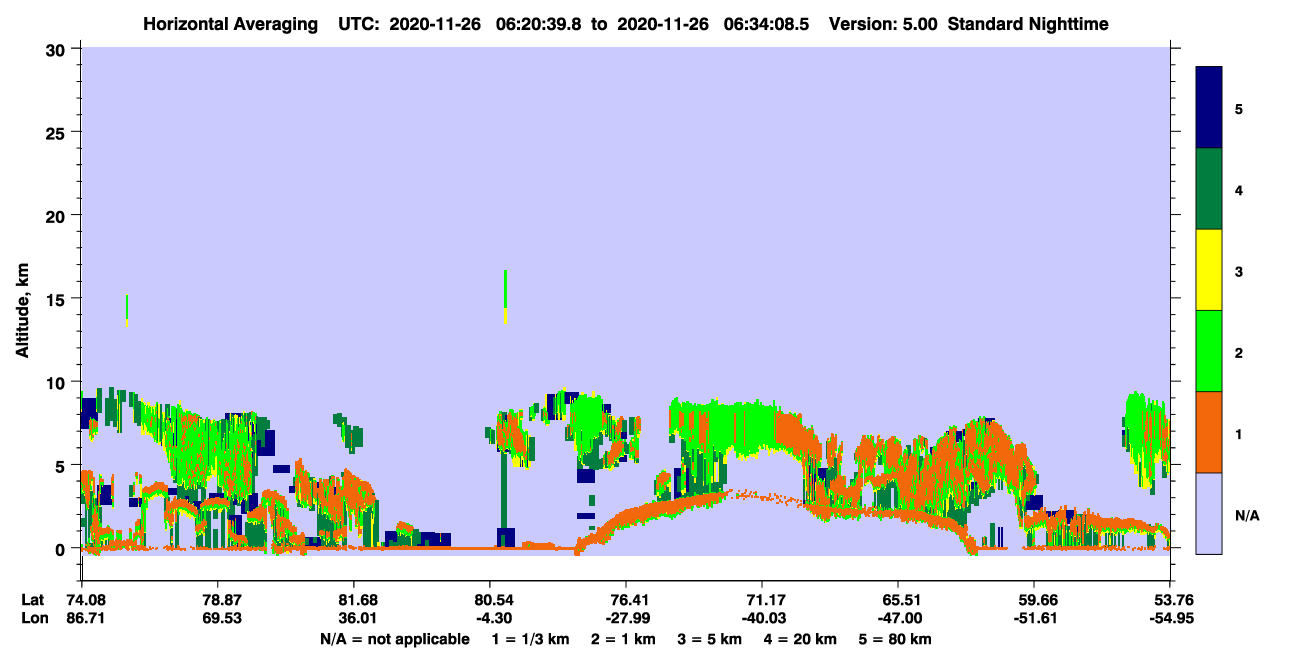1300x667 pixels.
Task: Click 'Standard Nighttime' in the title
Action: point(1027,24)
